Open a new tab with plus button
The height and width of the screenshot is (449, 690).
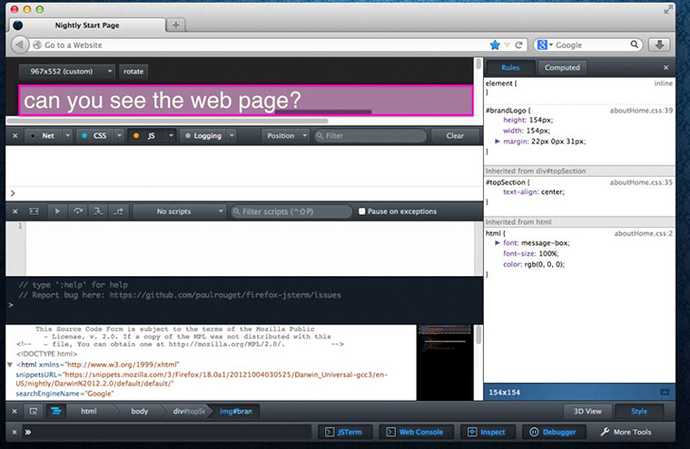pyautogui.click(x=176, y=24)
